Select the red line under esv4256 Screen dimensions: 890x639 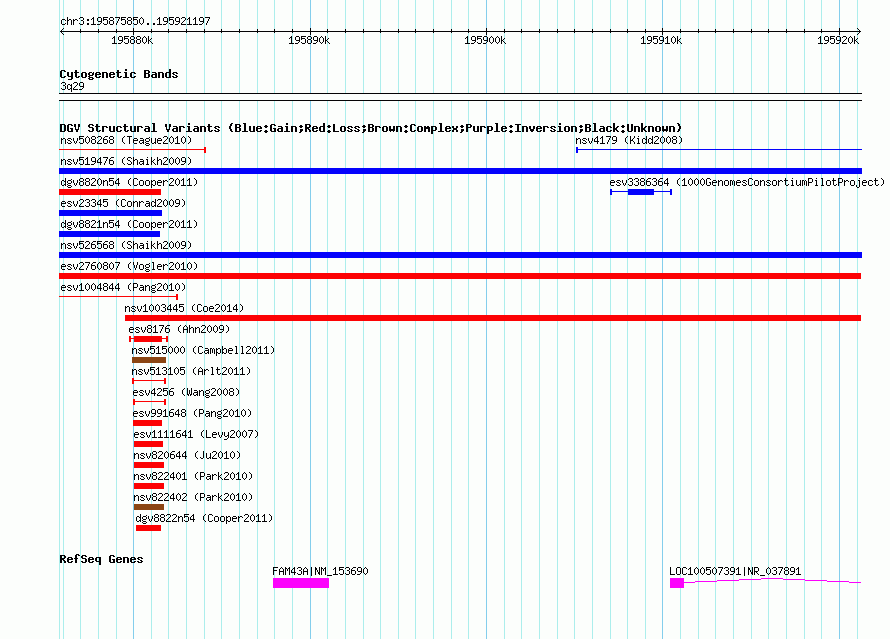coord(149,402)
